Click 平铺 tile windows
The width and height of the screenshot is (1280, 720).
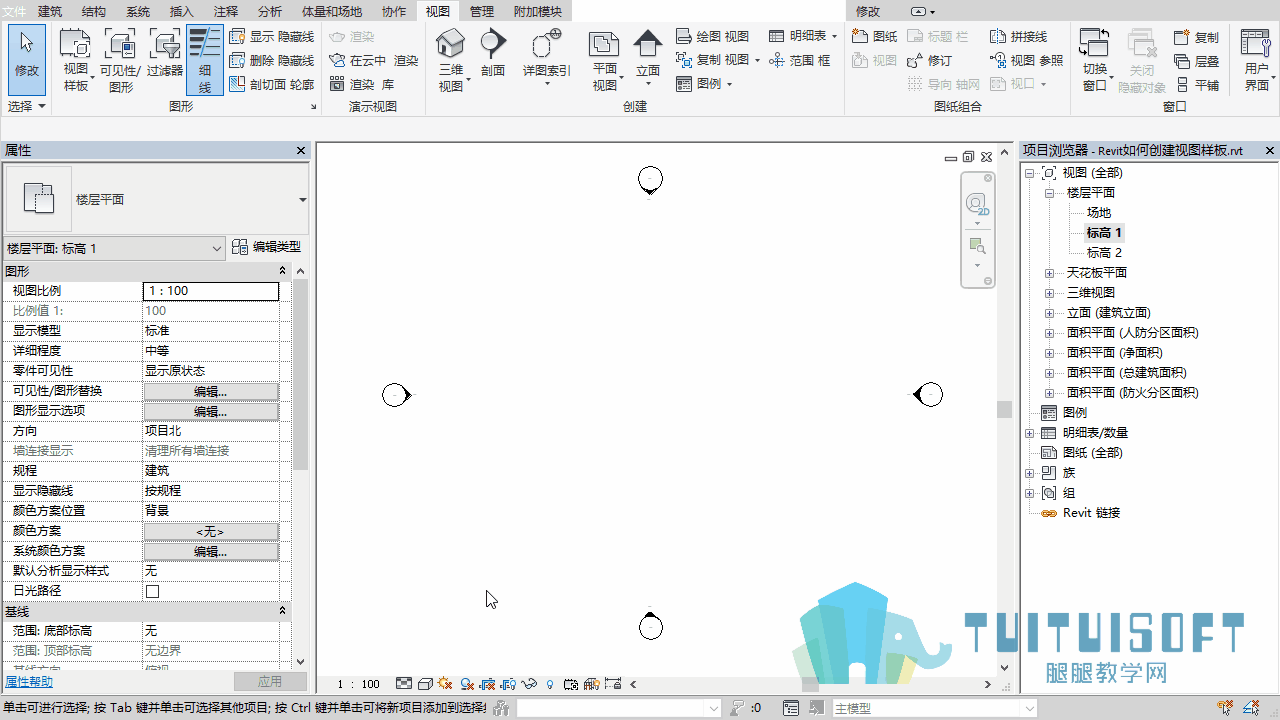coord(1196,85)
